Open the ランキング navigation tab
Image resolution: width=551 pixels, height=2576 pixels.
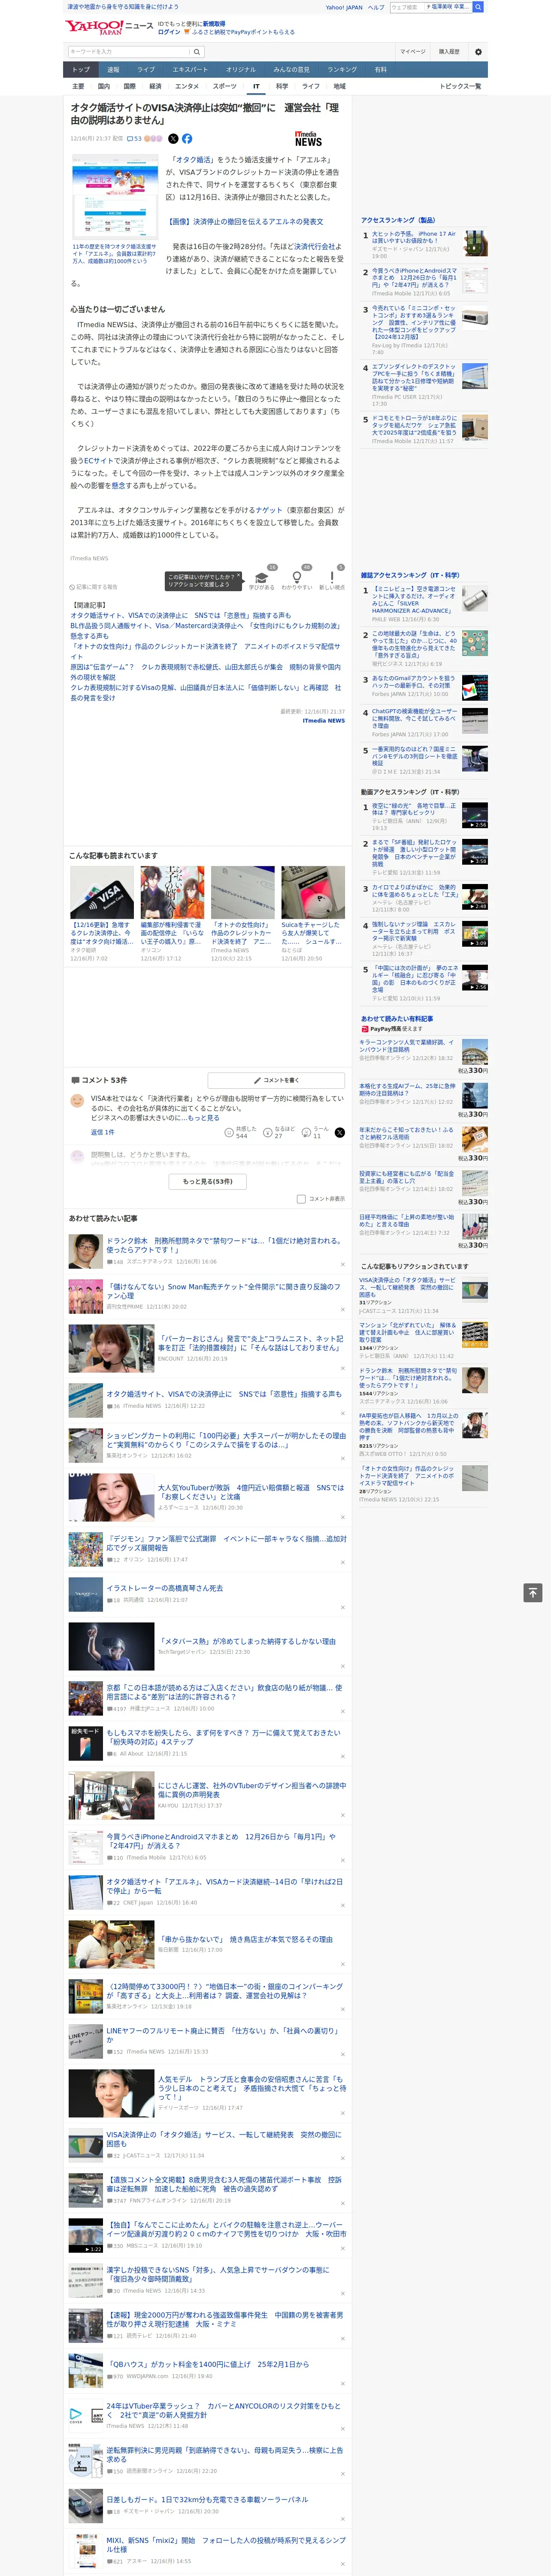pos(342,69)
